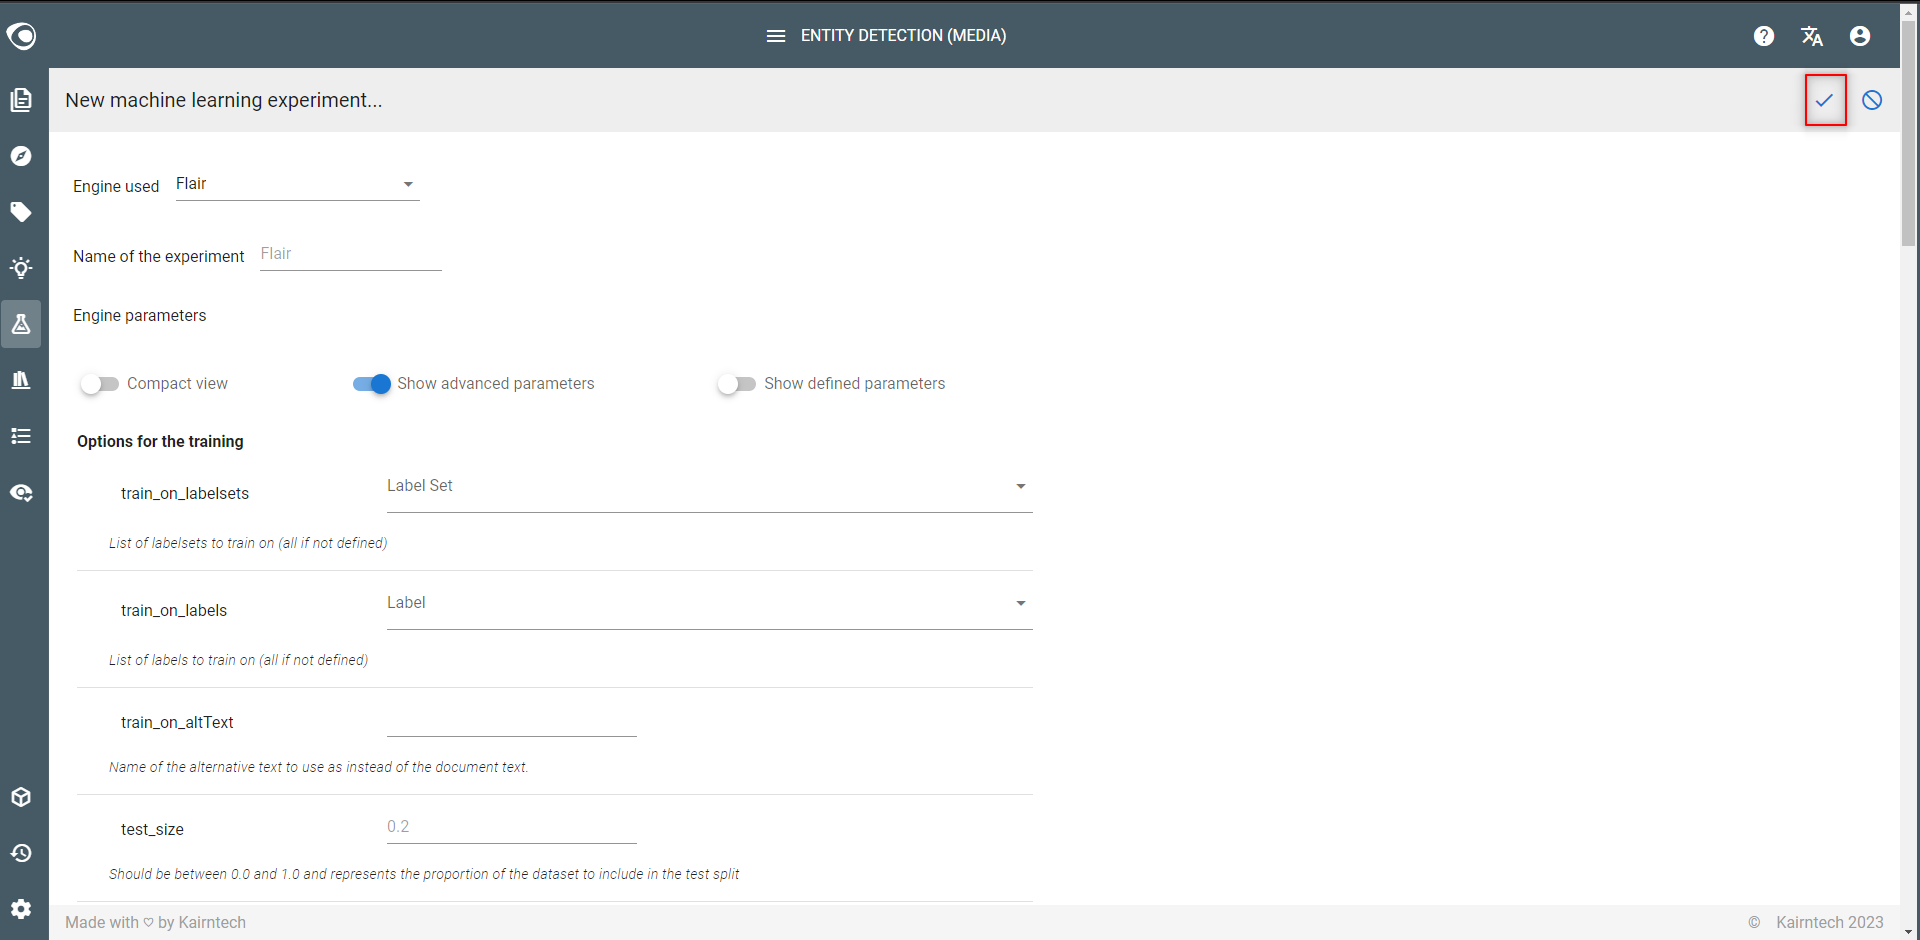
Task: Open the suggestions lightbulb icon in the sidebar
Action: tap(21, 268)
